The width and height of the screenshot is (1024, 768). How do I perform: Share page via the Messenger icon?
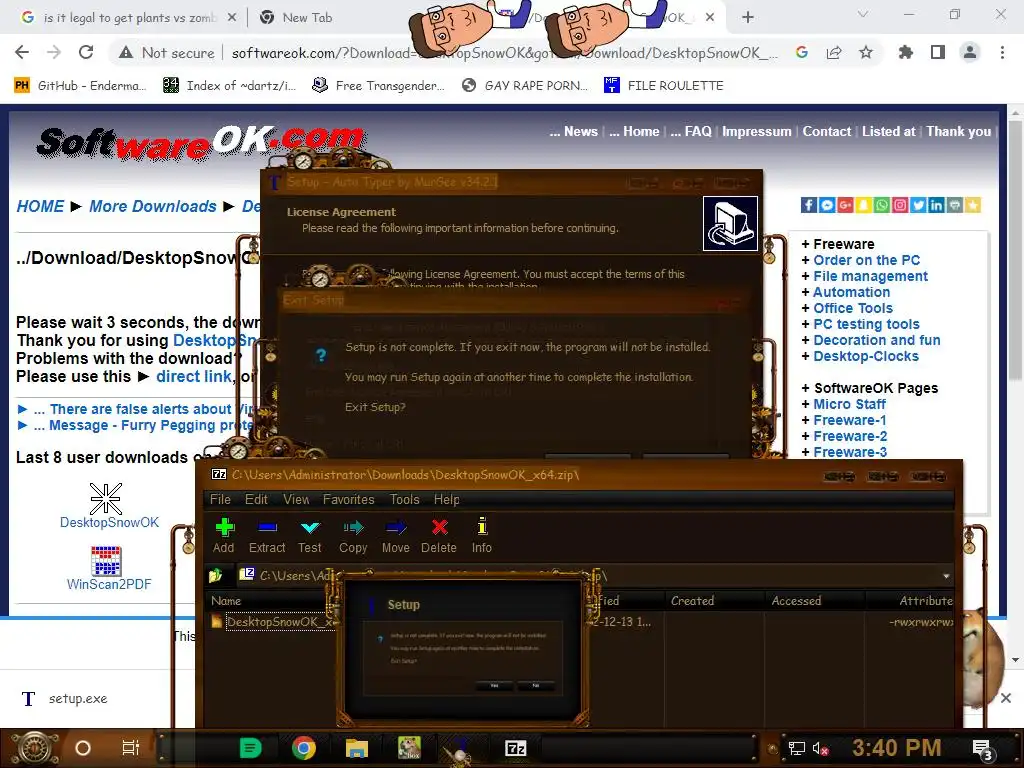(827, 205)
